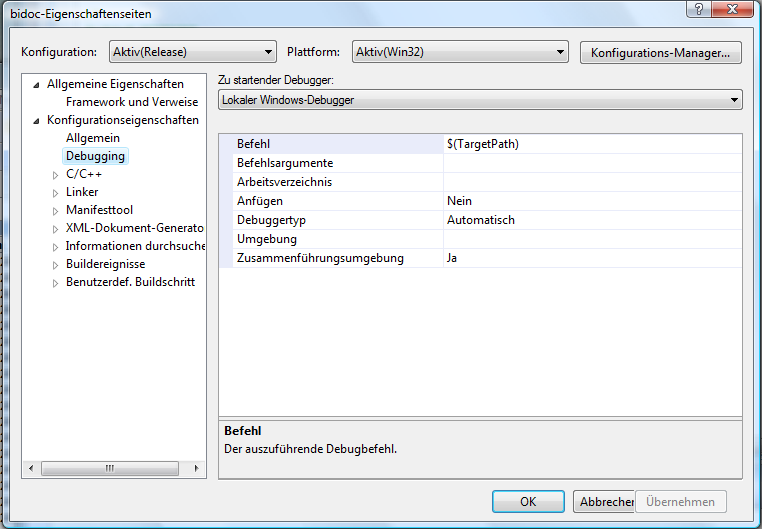Click the tree's horizontal scrollbar right arrow
The width and height of the screenshot is (762, 529).
pos(198,468)
